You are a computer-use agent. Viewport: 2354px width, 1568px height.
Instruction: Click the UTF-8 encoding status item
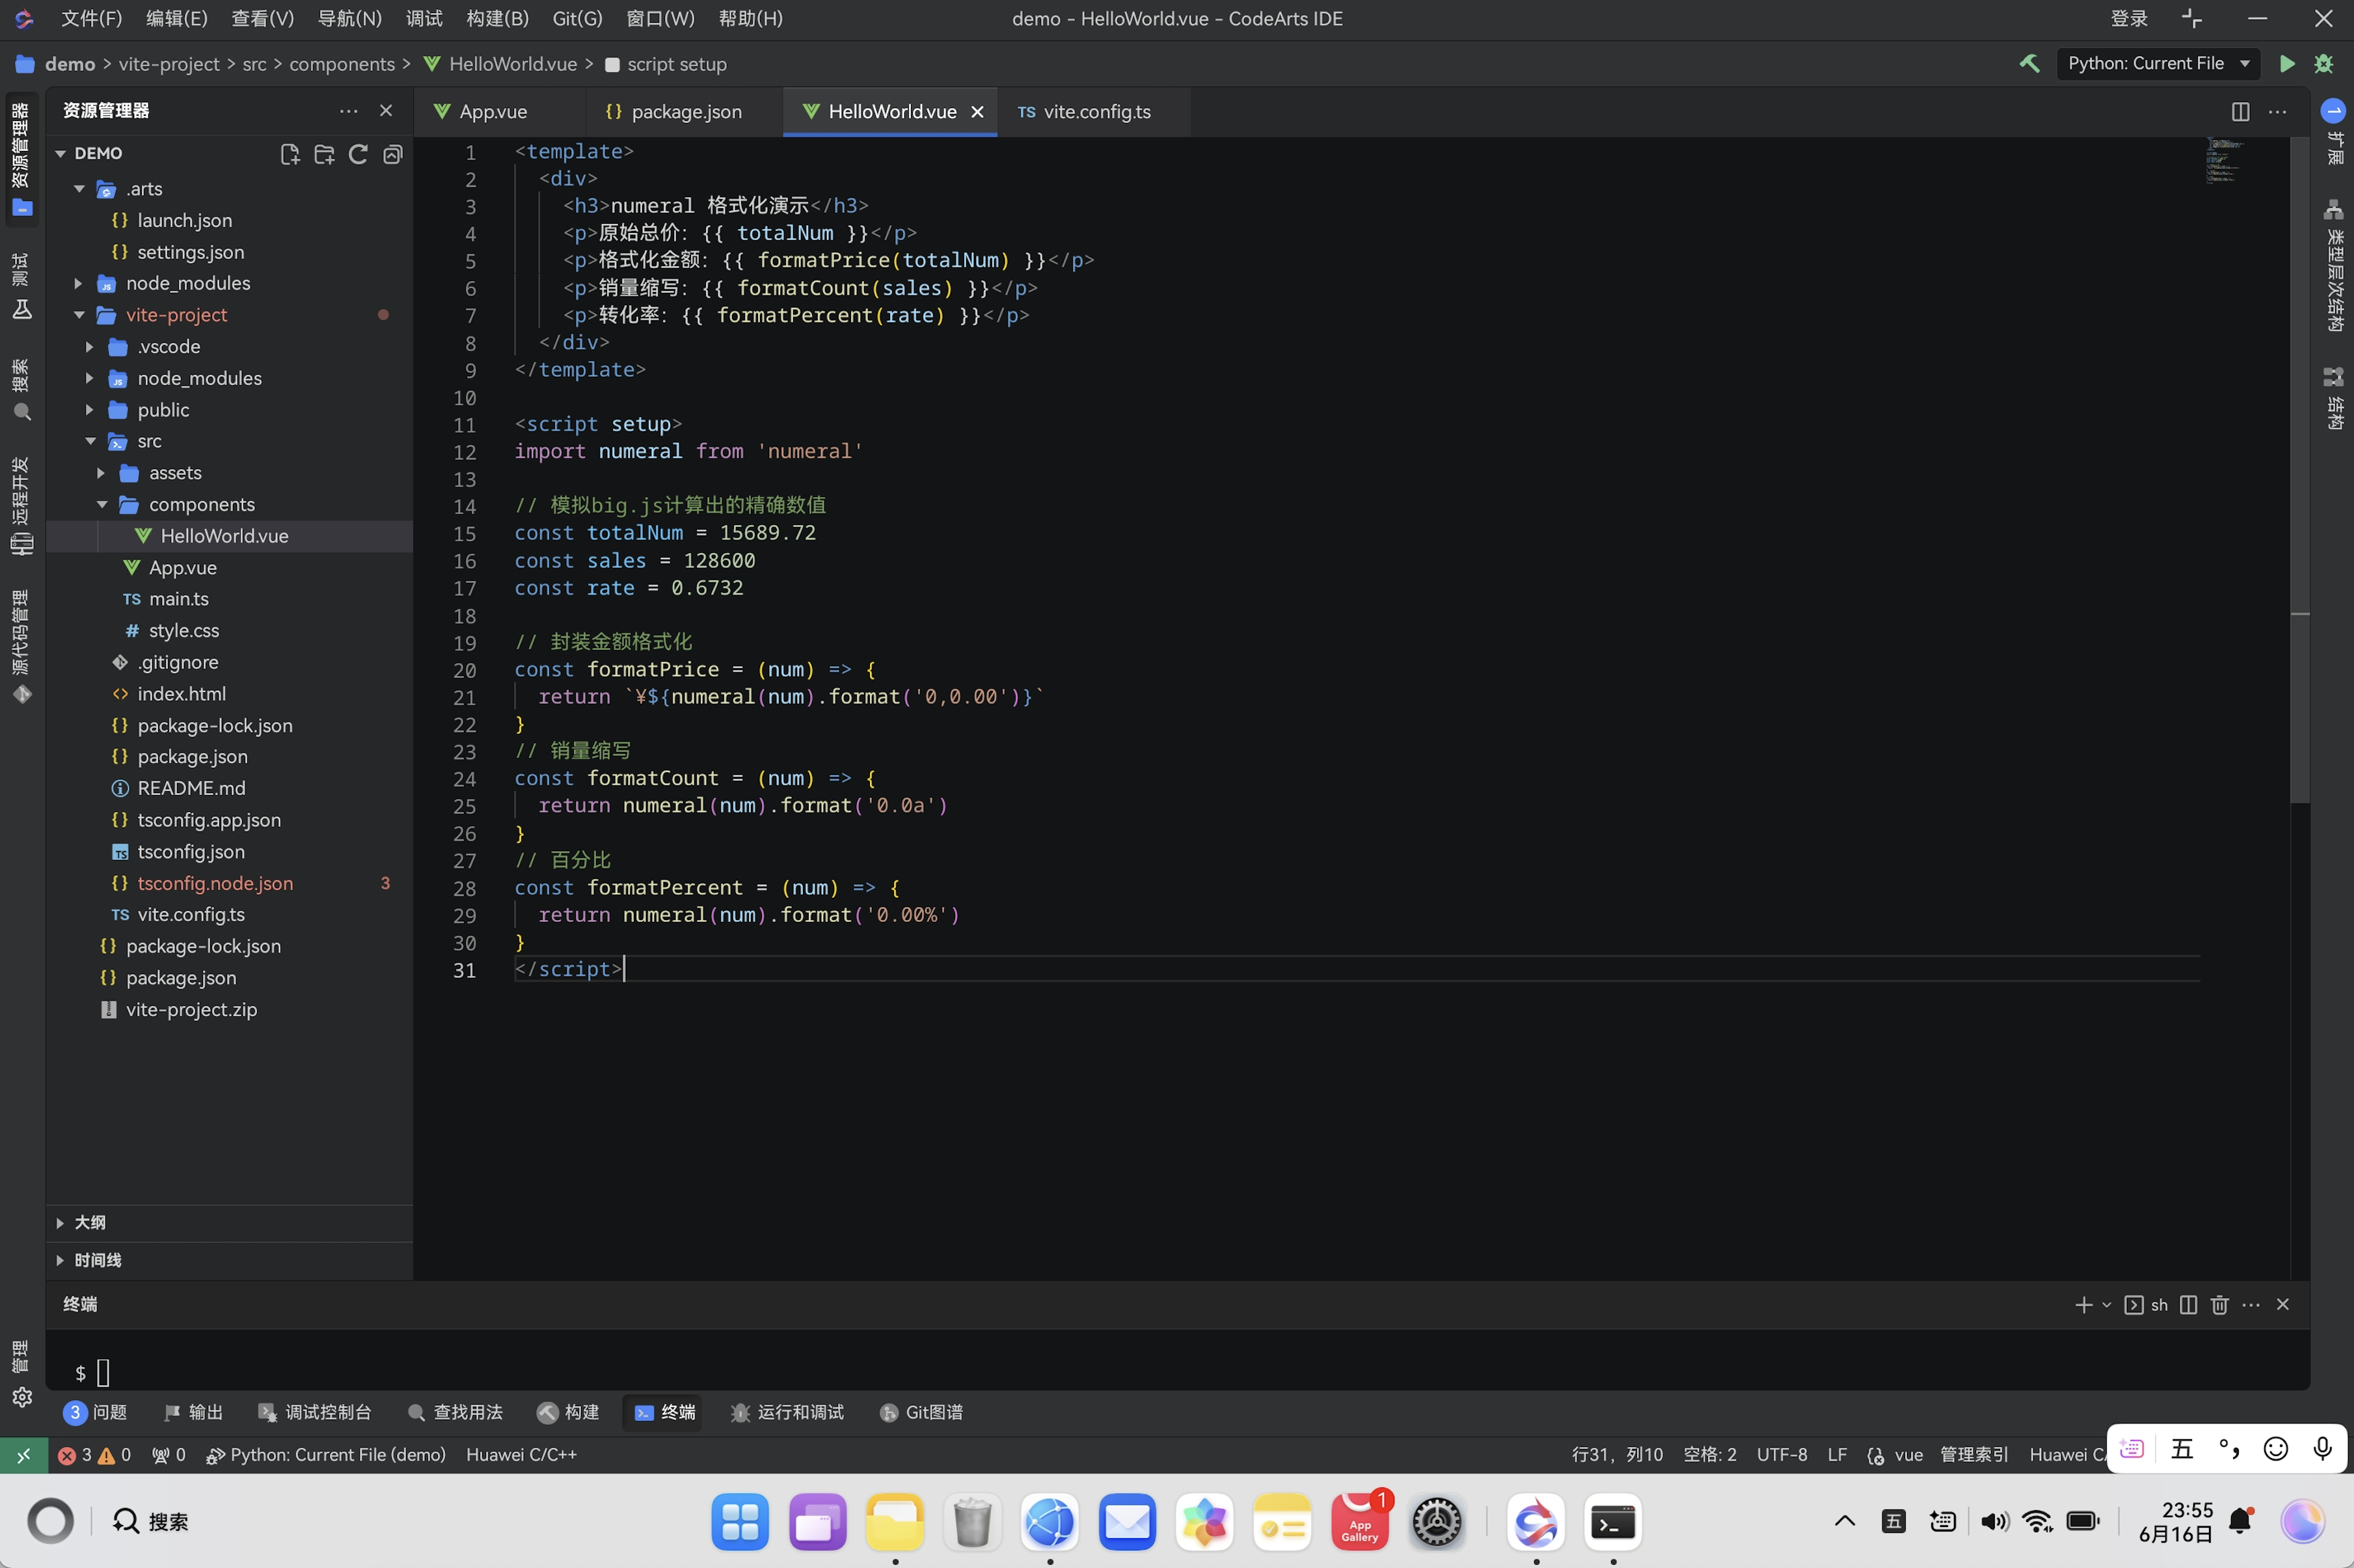click(x=1782, y=1455)
